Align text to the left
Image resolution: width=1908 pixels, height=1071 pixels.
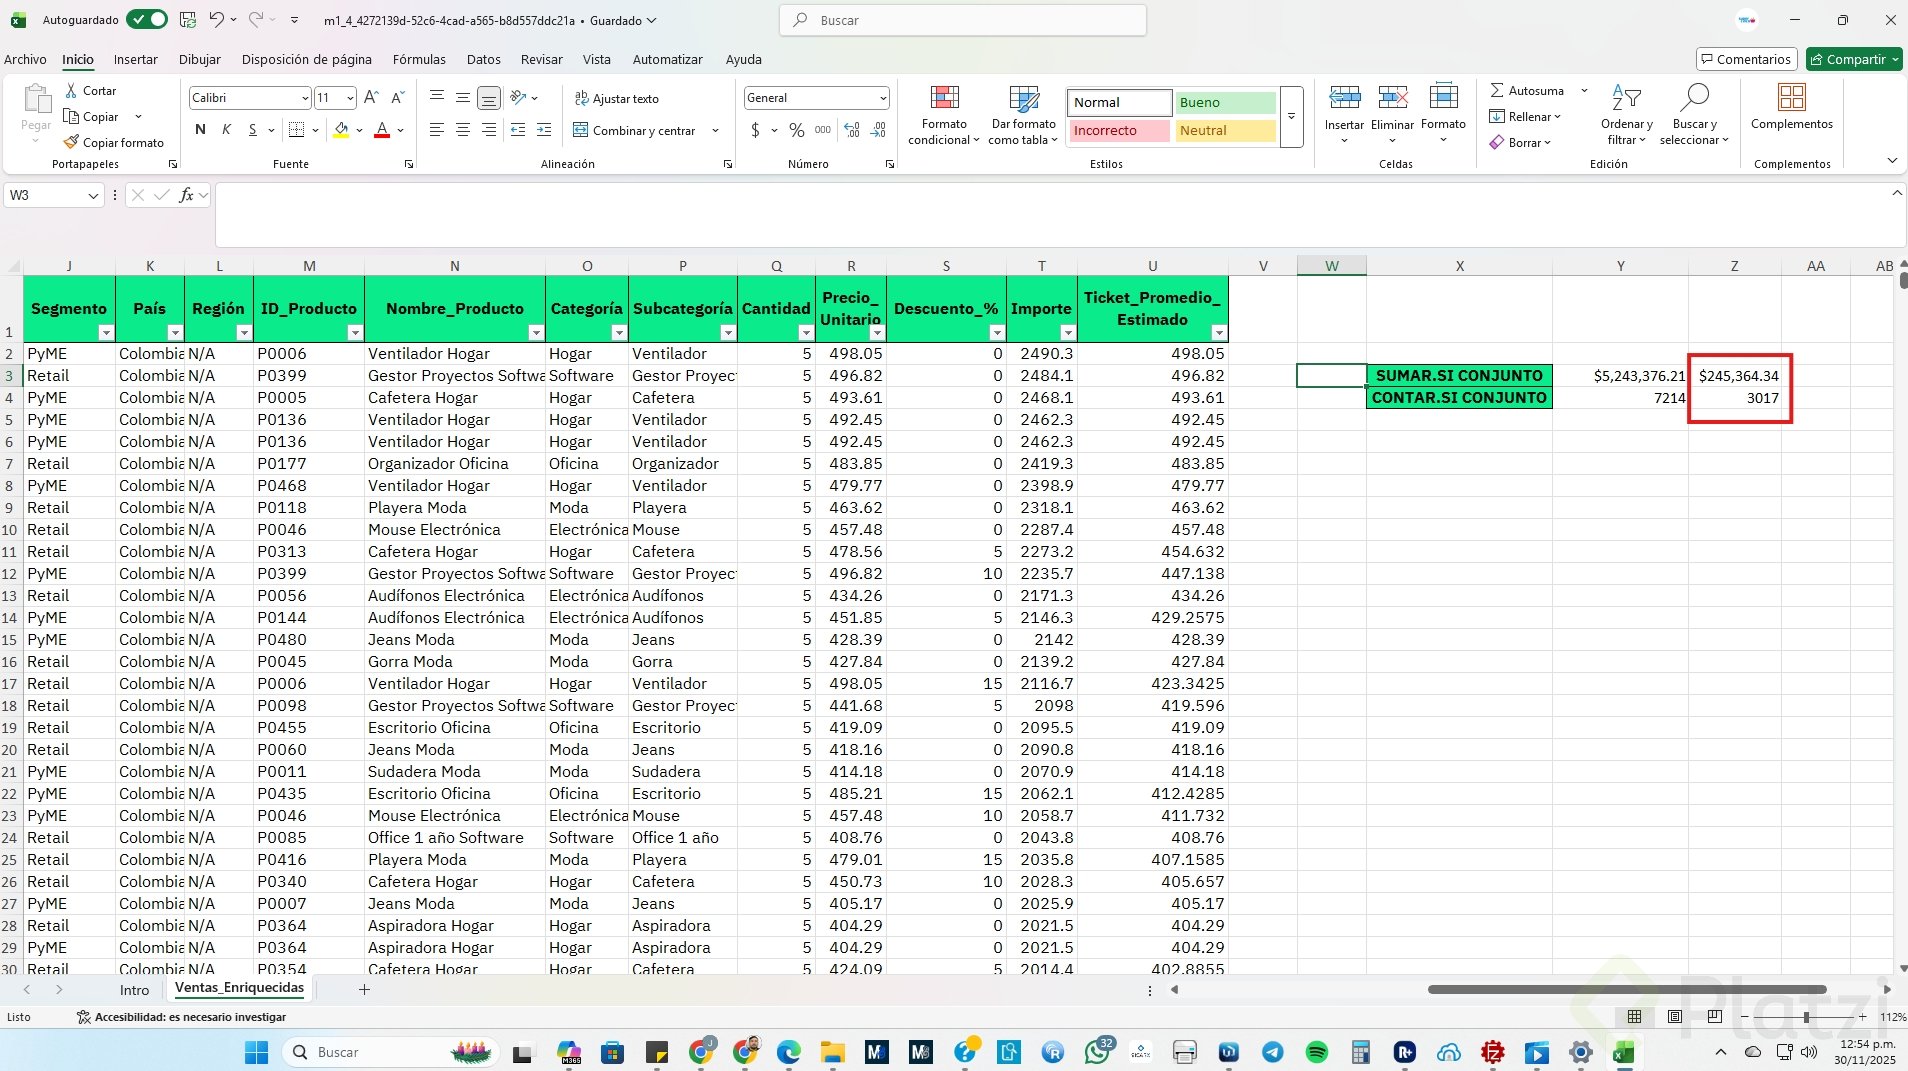coord(437,130)
